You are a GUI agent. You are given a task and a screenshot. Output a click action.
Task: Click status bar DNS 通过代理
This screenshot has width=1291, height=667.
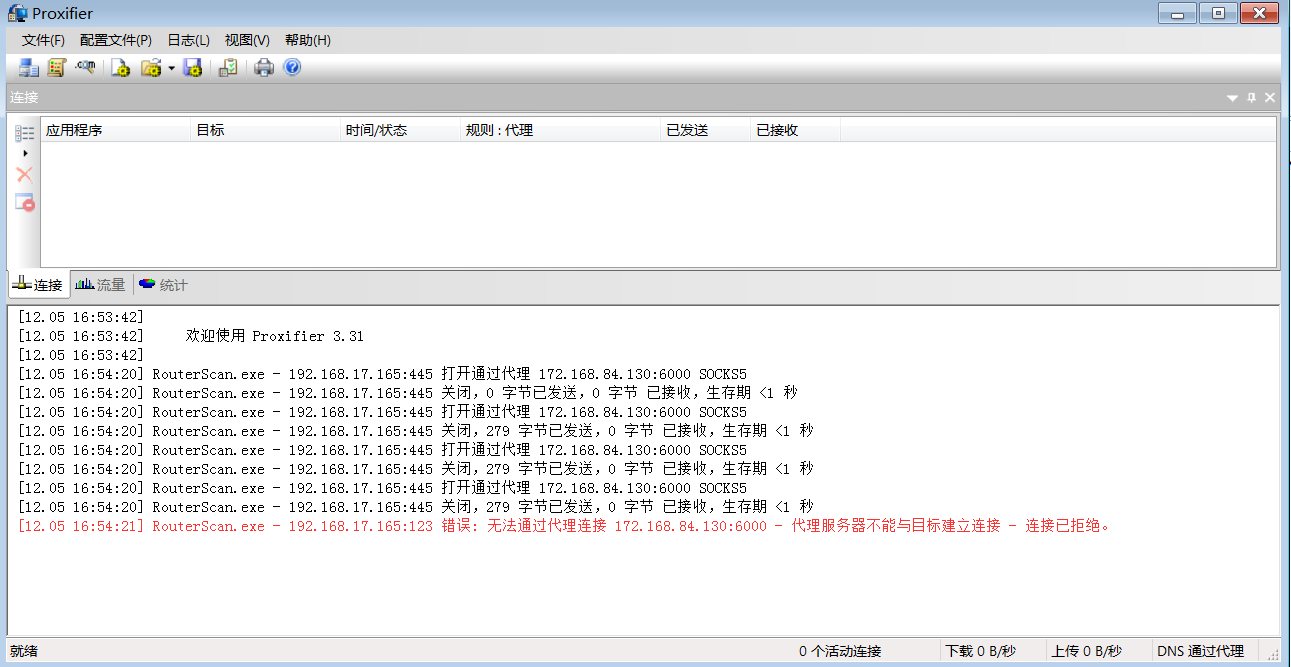click(x=1200, y=651)
